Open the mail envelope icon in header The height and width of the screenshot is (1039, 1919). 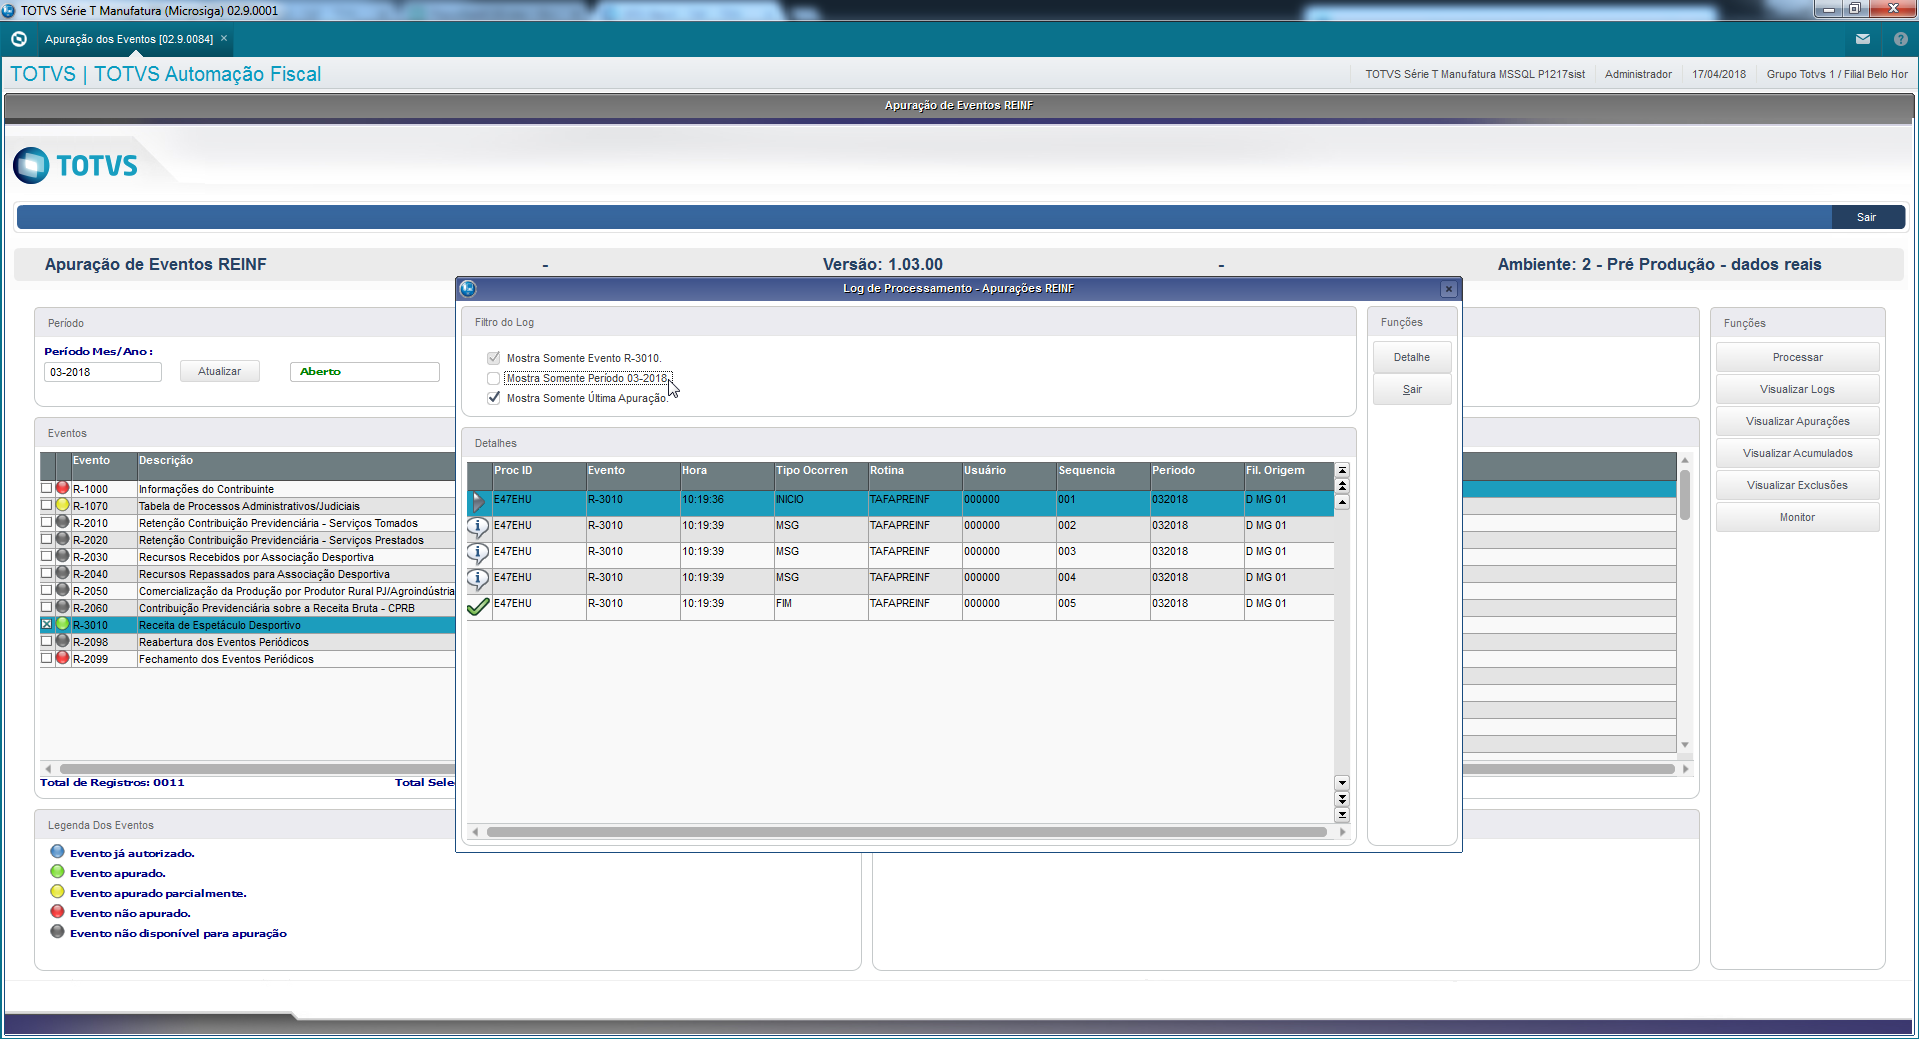pyautogui.click(x=1863, y=39)
